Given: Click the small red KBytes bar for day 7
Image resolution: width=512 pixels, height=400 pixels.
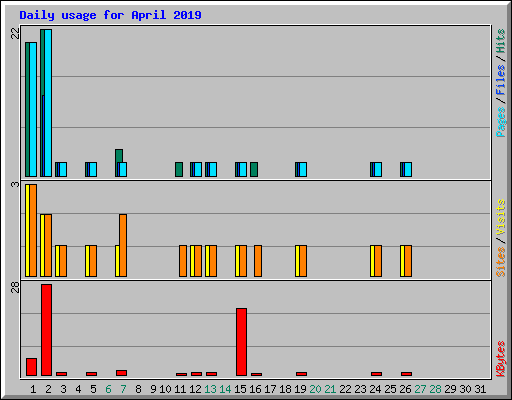Looking at the screenshot, I should pyautogui.click(x=121, y=373).
